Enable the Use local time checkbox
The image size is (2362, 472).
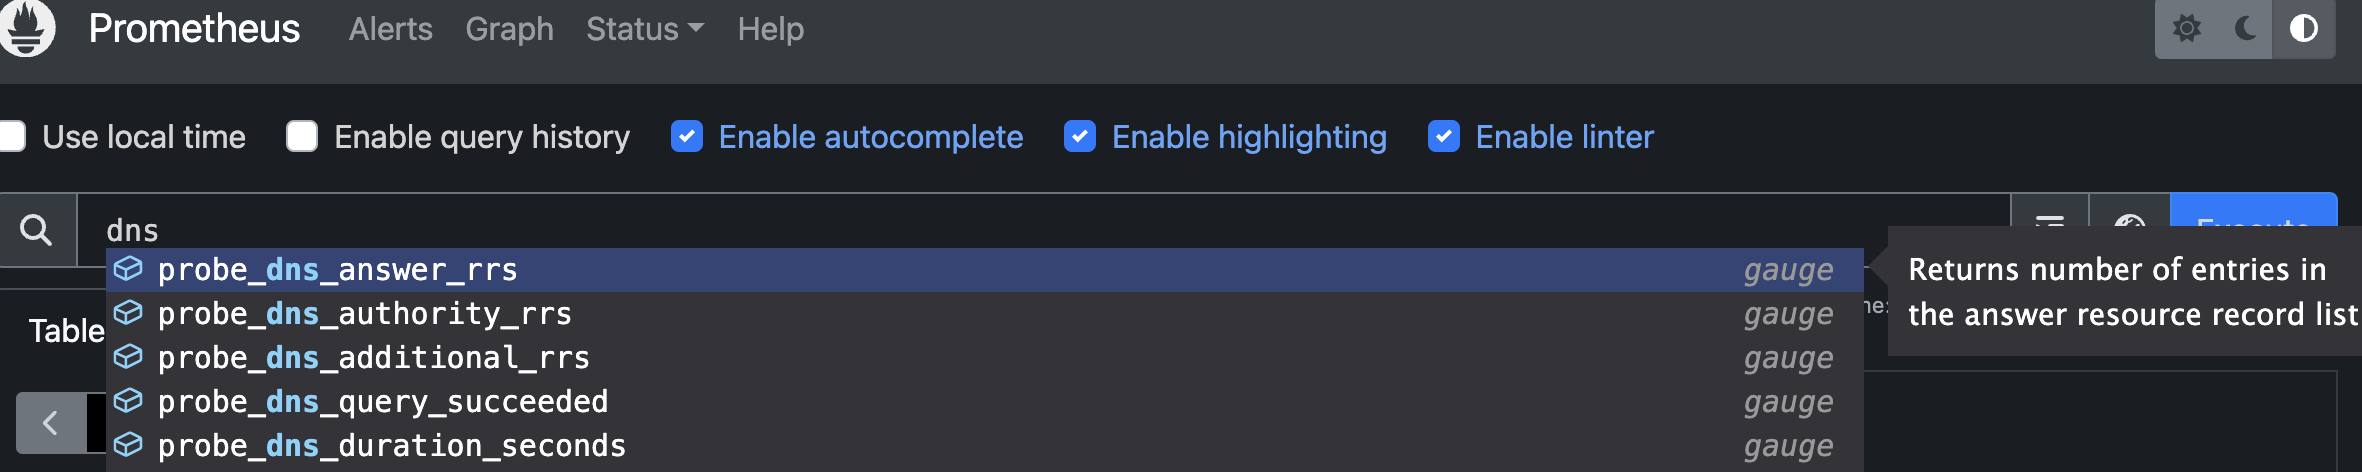point(12,136)
